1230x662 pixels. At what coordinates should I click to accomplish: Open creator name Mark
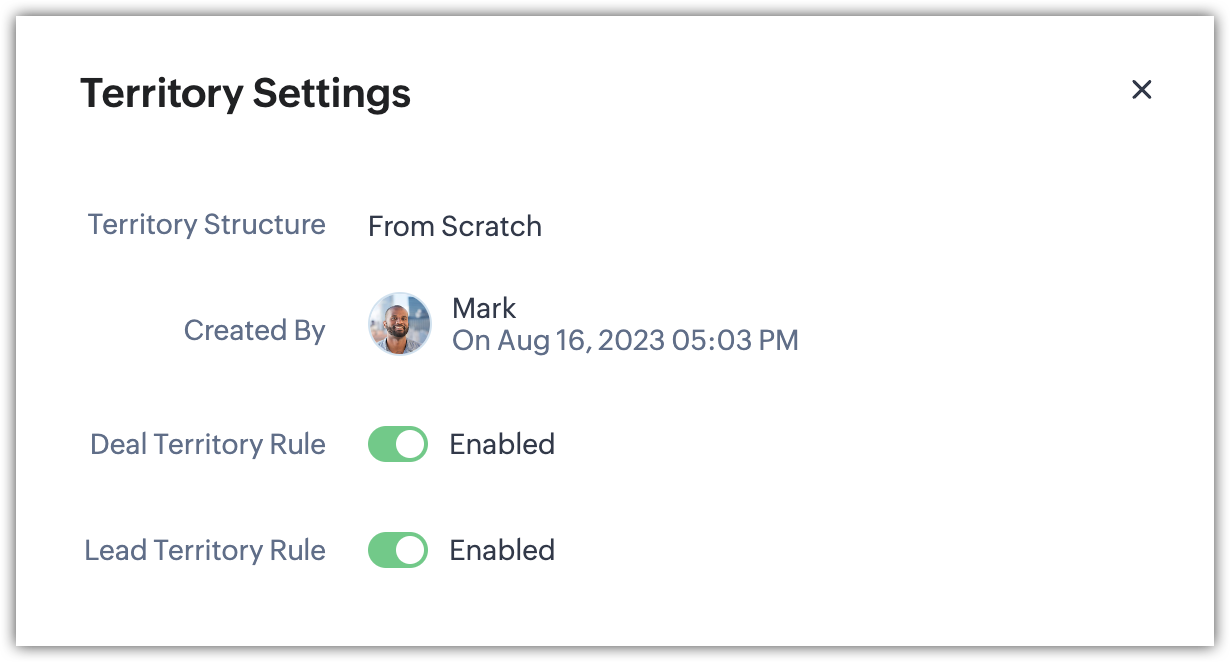(484, 308)
